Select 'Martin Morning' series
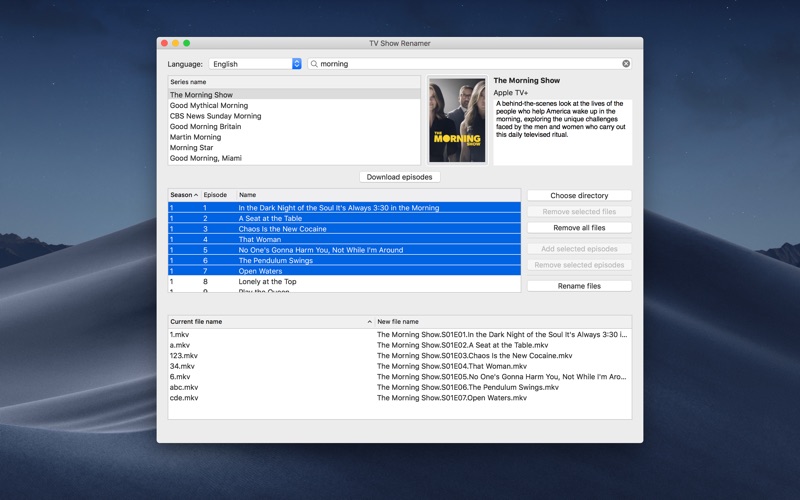Image resolution: width=800 pixels, height=500 pixels. tap(294, 137)
